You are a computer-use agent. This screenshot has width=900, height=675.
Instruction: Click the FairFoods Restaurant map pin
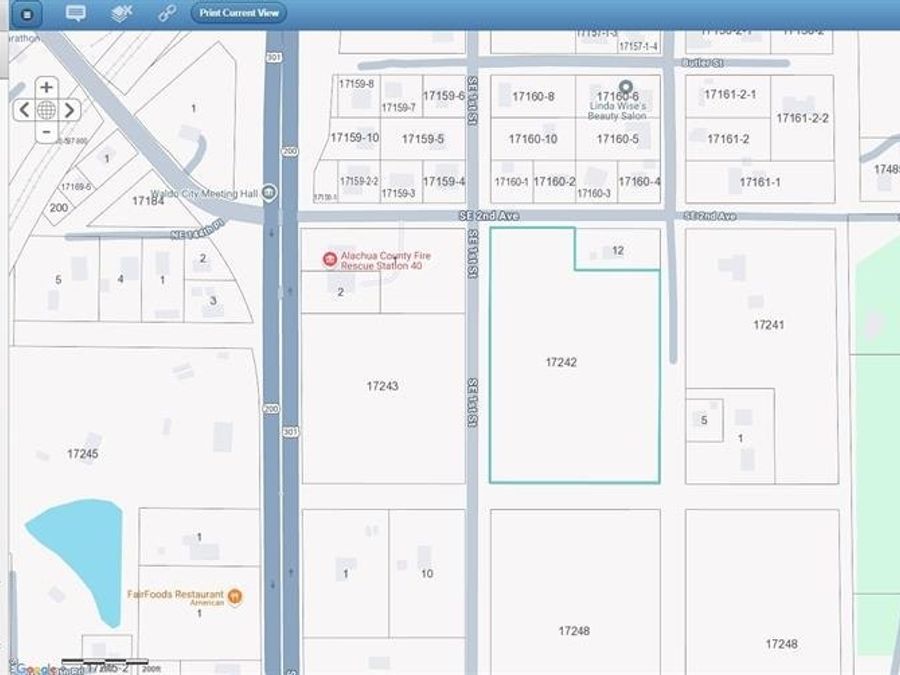(x=235, y=597)
